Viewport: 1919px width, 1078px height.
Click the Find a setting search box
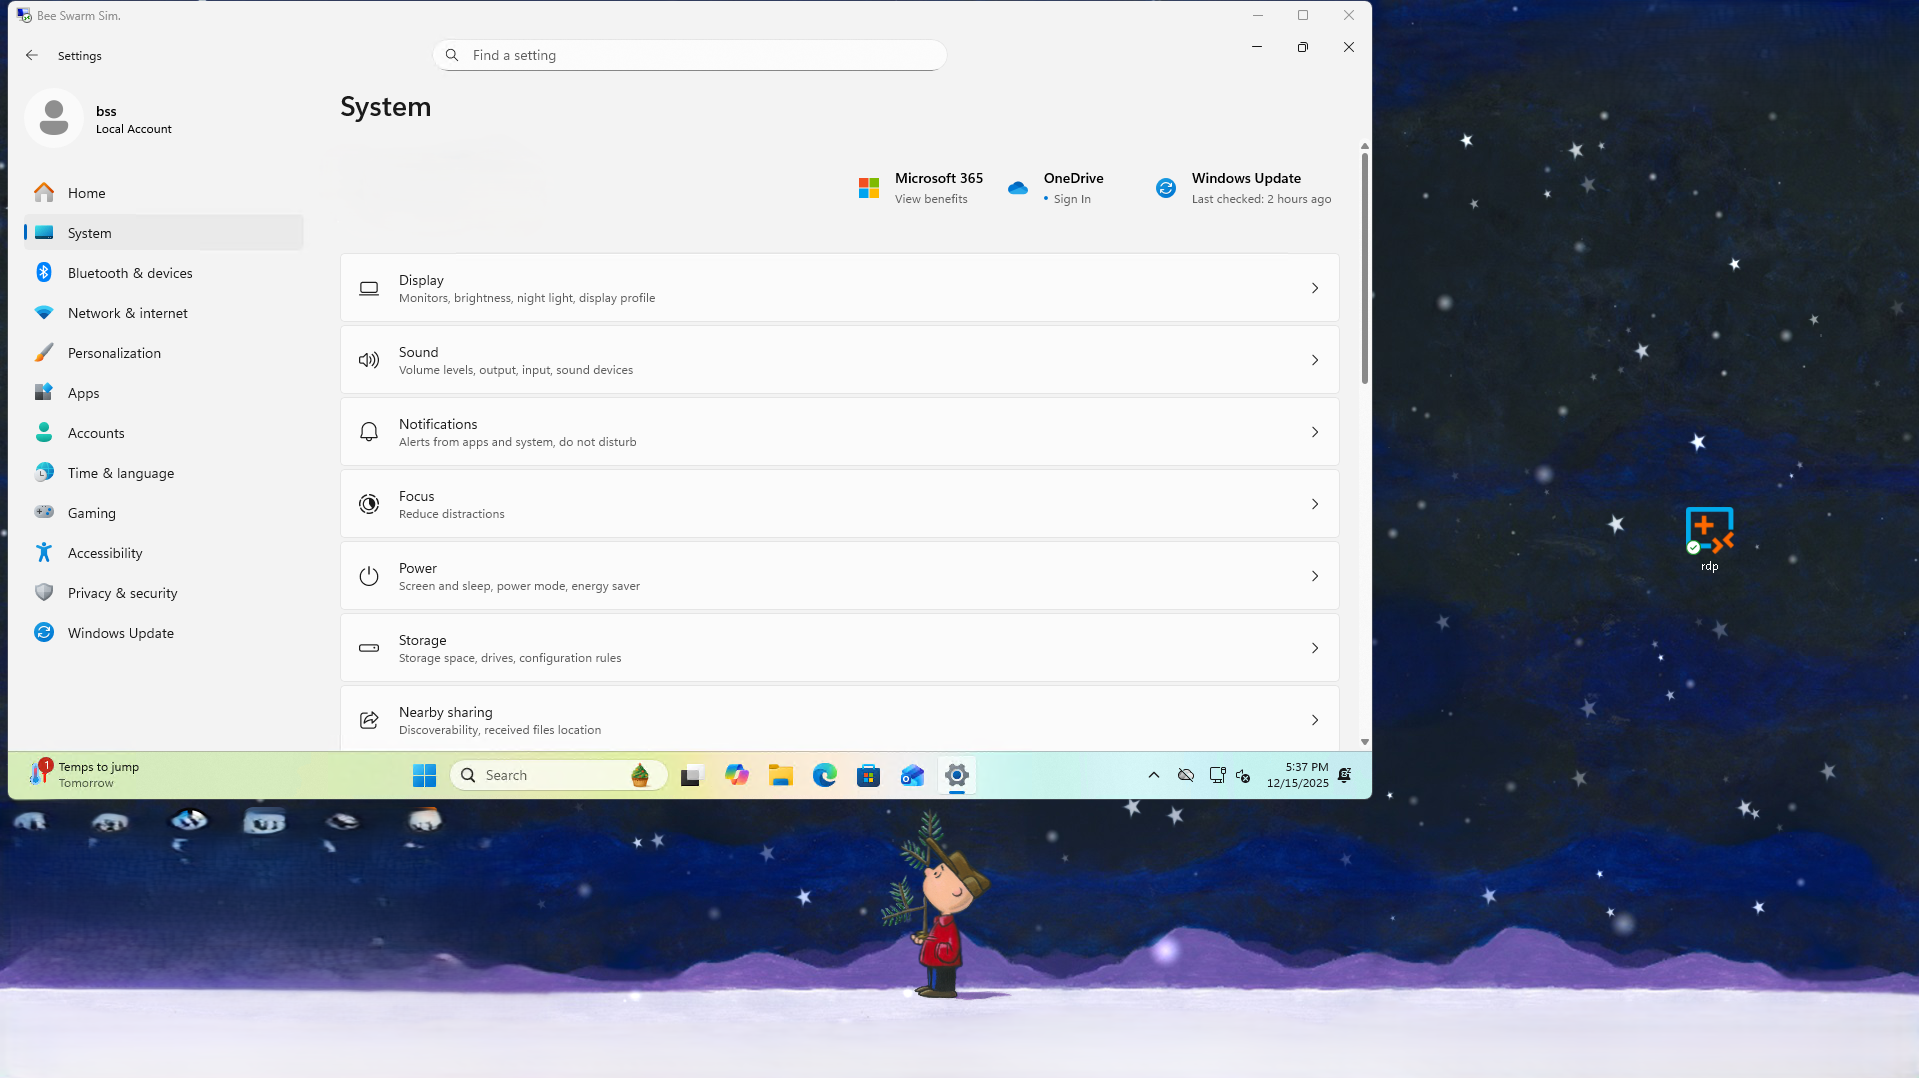tap(689, 55)
